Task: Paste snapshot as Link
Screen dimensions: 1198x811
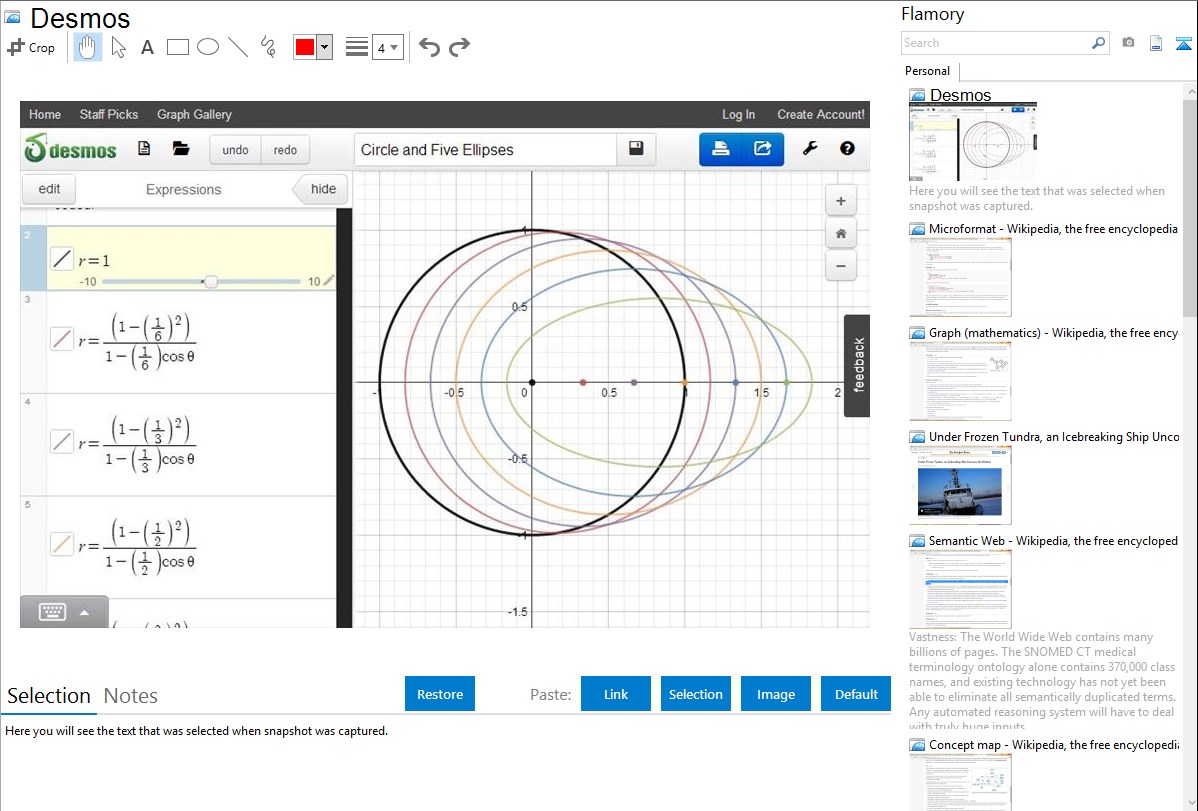Action: click(616, 693)
